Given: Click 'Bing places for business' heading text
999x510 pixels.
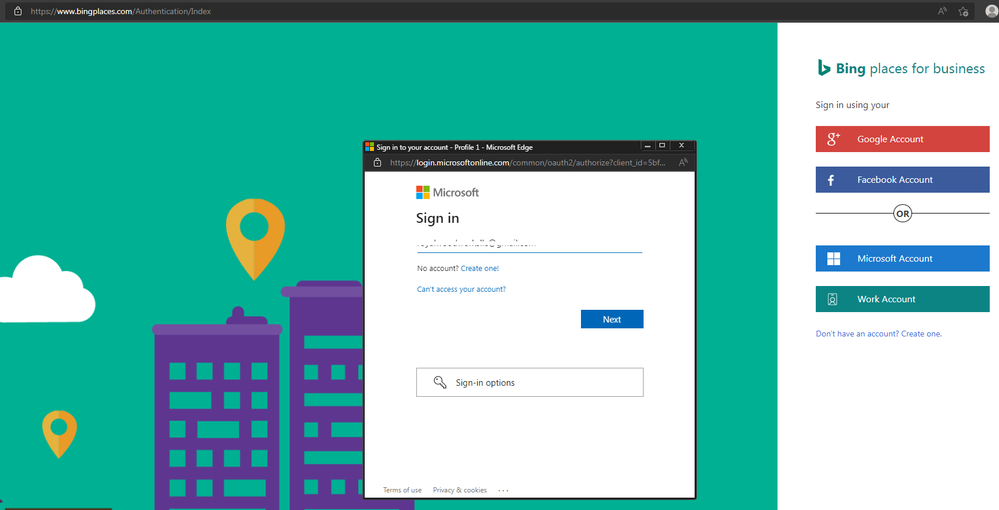Looking at the screenshot, I should [910, 68].
